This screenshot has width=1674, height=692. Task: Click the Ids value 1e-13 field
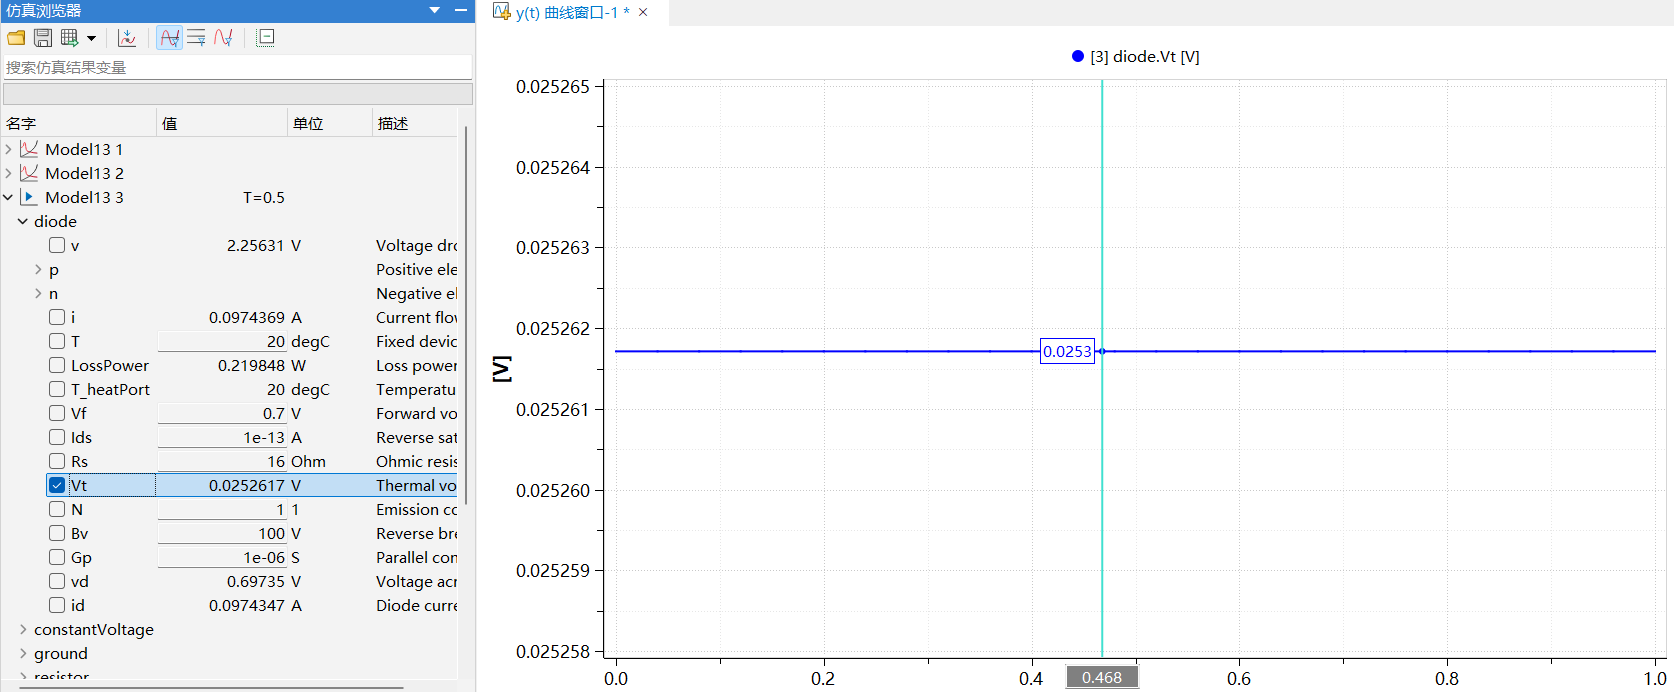click(x=222, y=437)
